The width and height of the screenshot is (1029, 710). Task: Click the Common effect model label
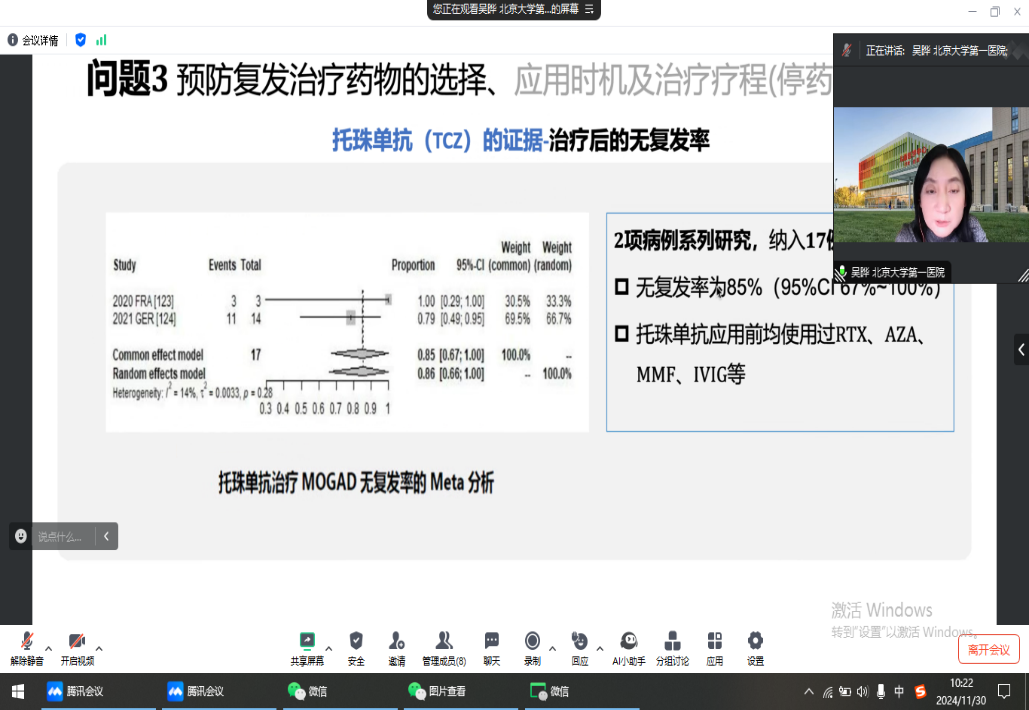158,355
